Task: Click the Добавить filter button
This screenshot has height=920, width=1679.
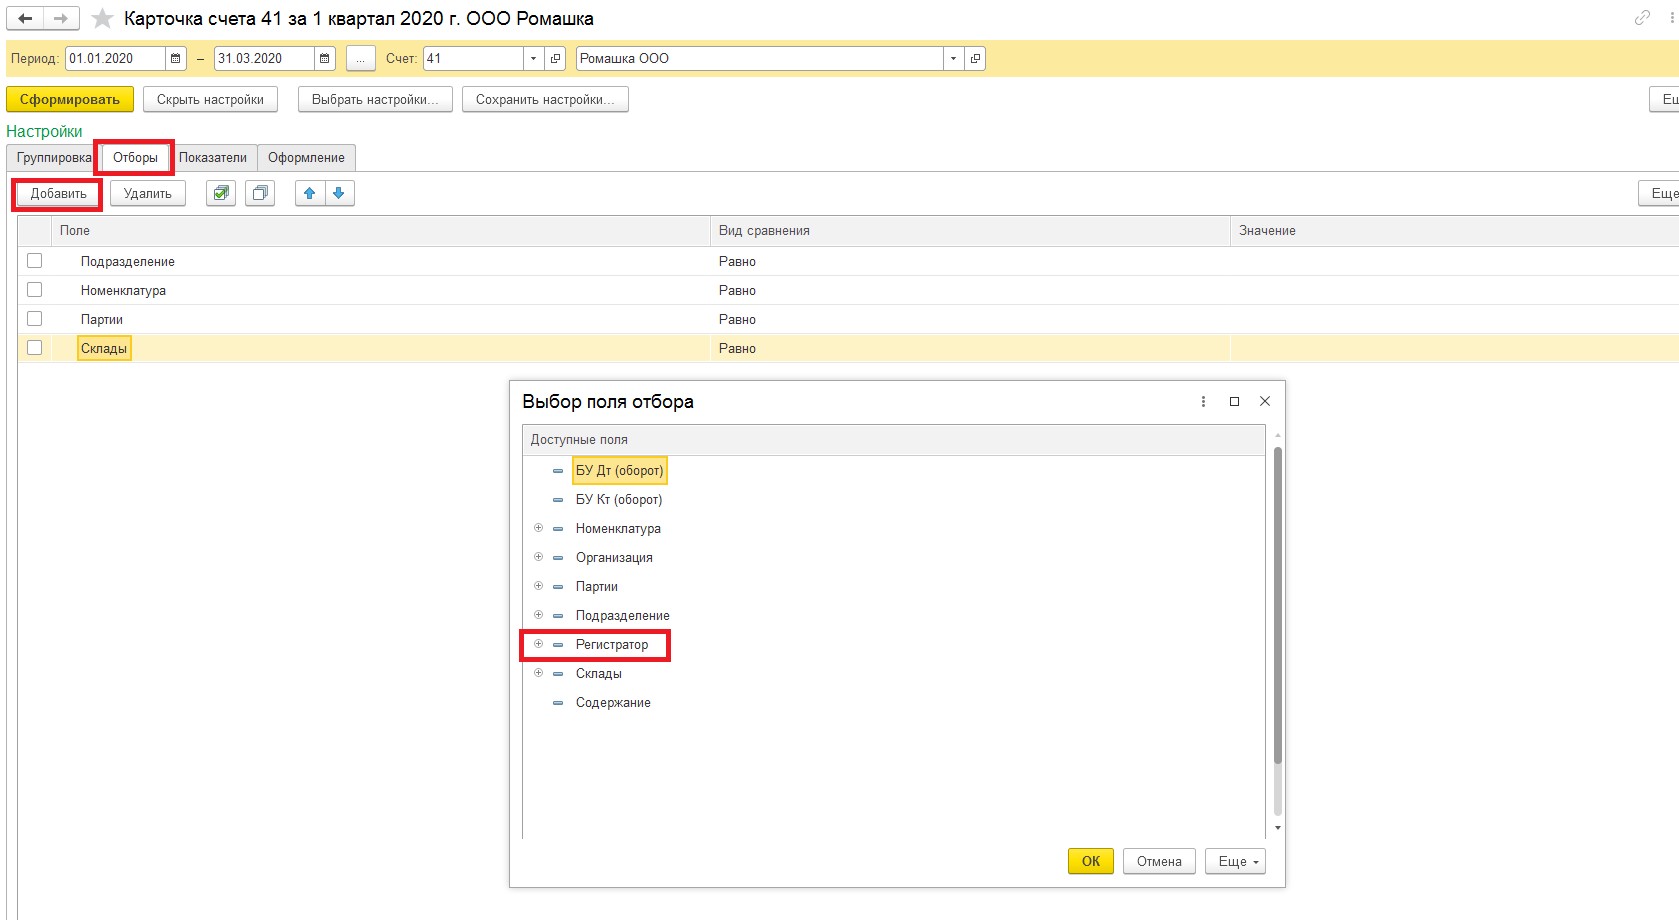Action: 58,193
